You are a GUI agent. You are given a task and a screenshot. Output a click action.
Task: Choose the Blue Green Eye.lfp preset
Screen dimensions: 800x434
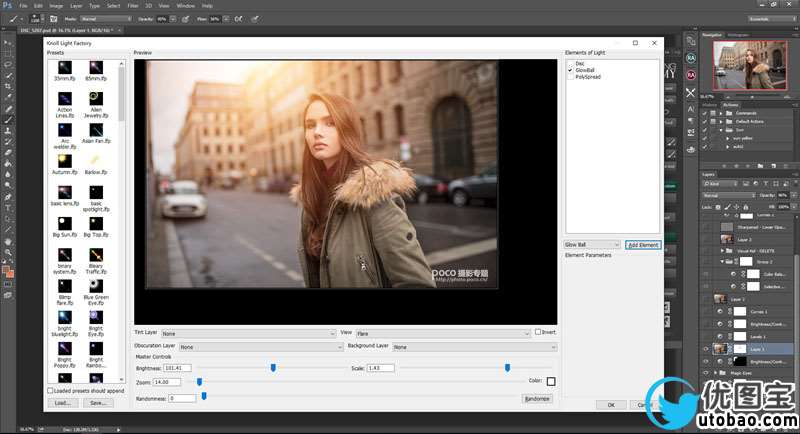coord(96,286)
